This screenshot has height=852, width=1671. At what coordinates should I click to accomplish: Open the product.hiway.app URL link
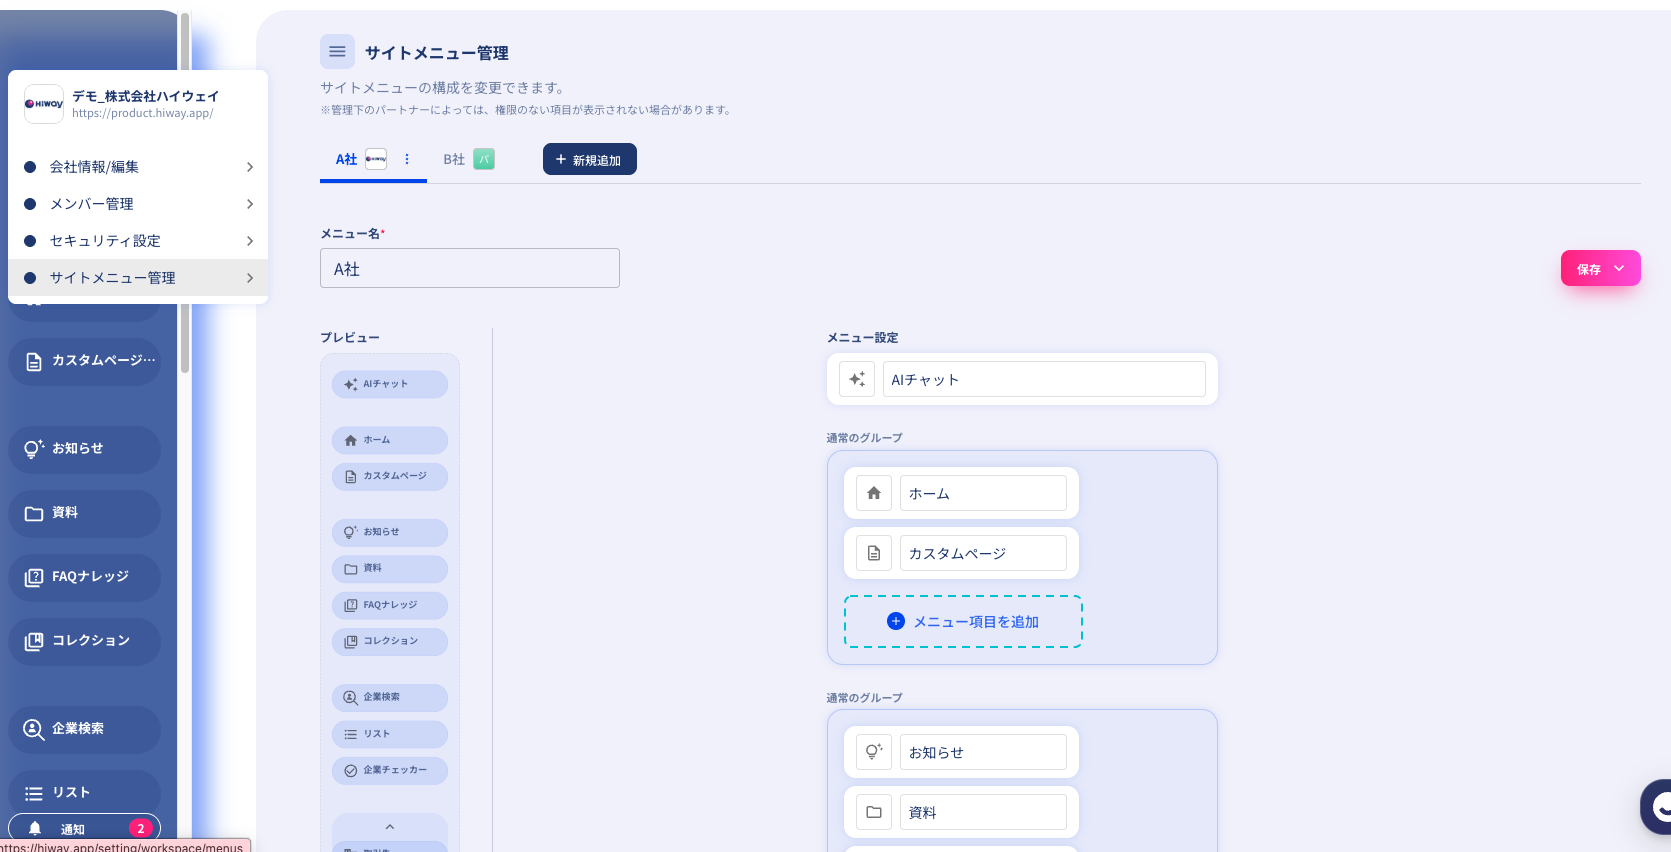[x=142, y=113]
